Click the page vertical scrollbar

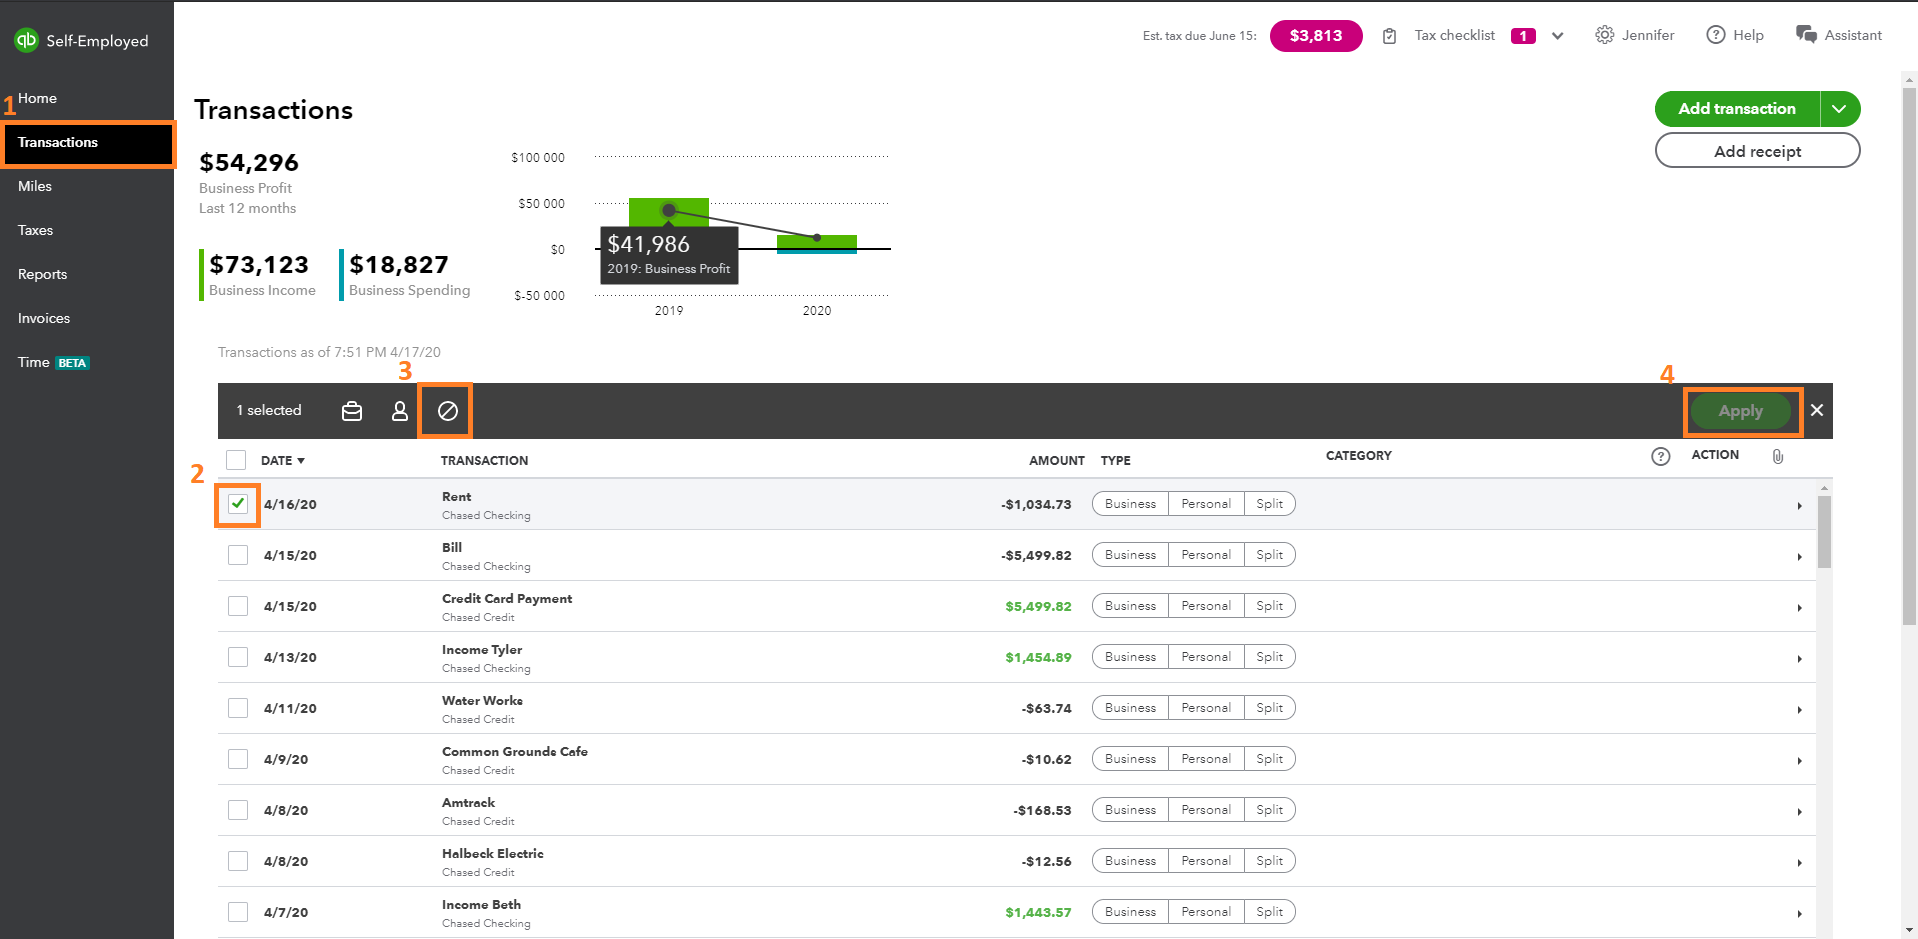point(1909,356)
